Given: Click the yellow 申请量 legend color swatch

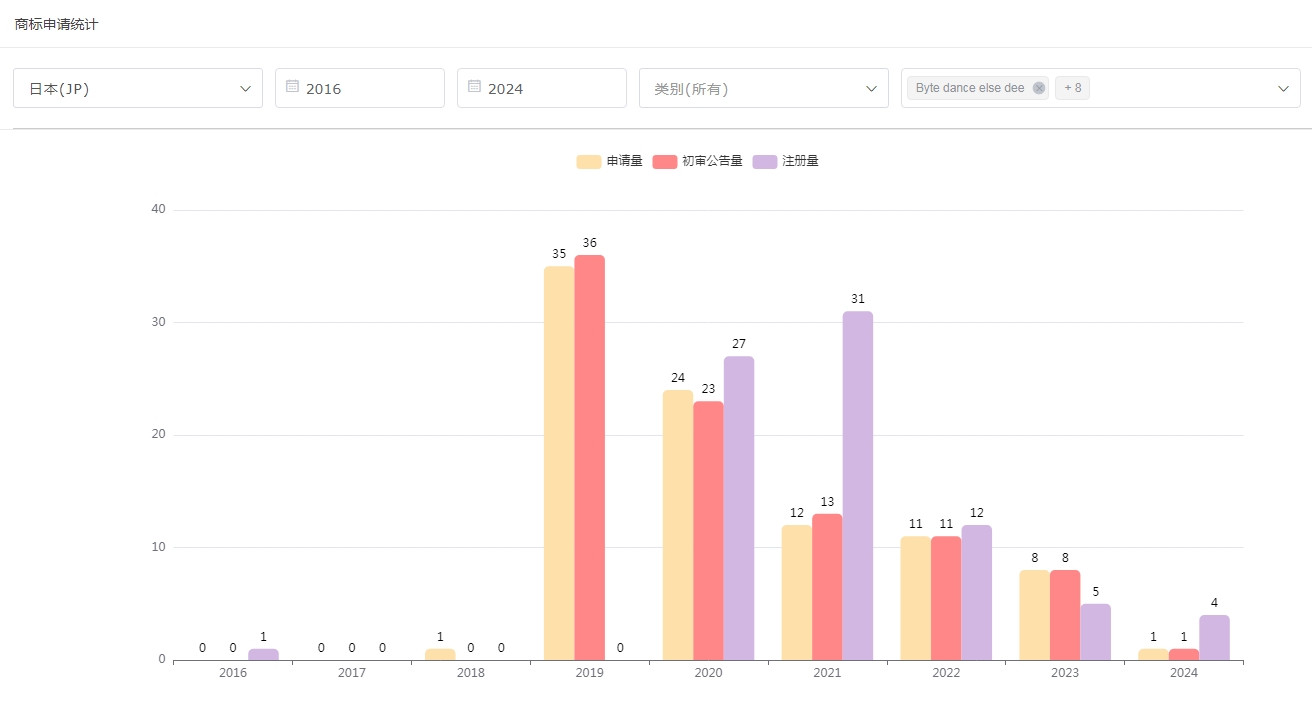Looking at the screenshot, I should [x=589, y=162].
